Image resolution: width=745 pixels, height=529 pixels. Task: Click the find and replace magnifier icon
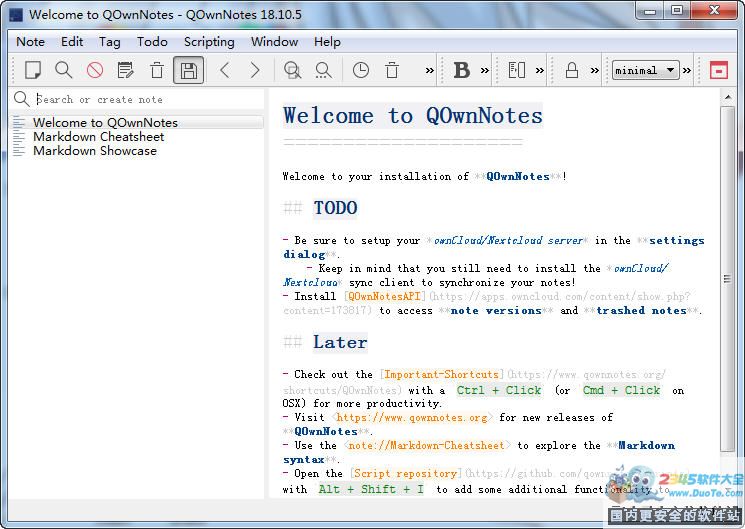[x=324, y=70]
